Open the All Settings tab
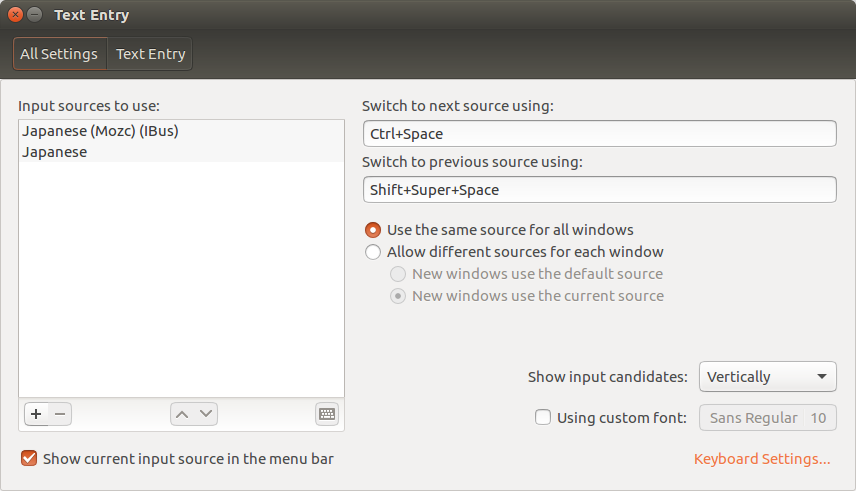The width and height of the screenshot is (856, 491). tap(59, 54)
